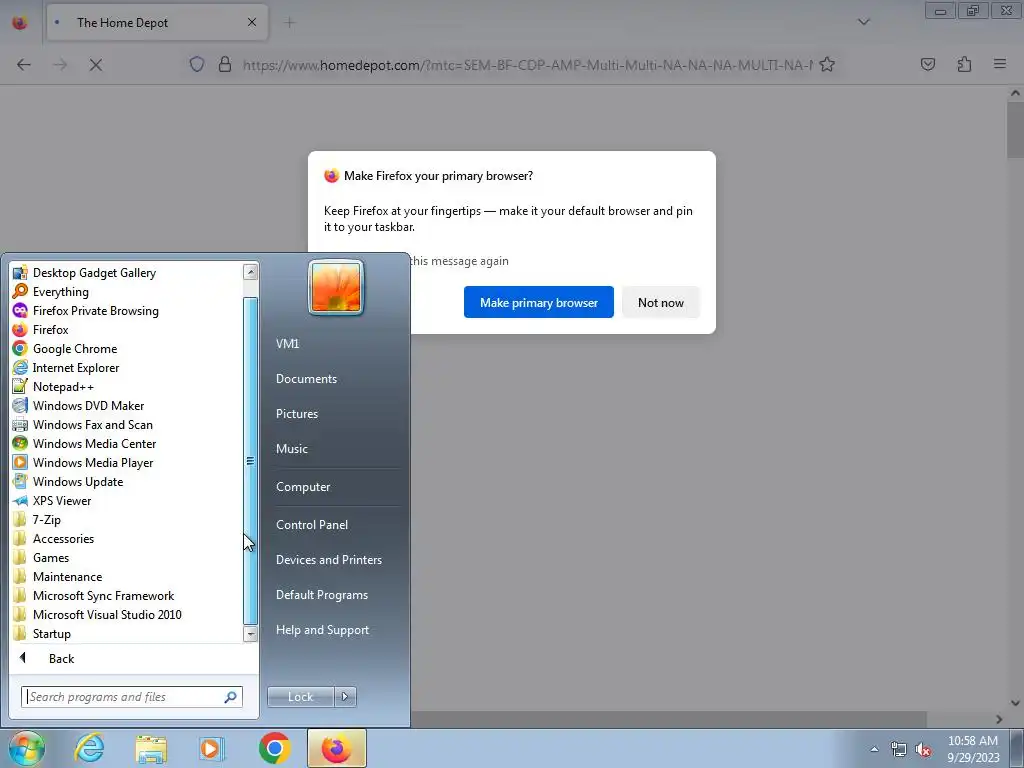Open Default Programs

(322, 595)
